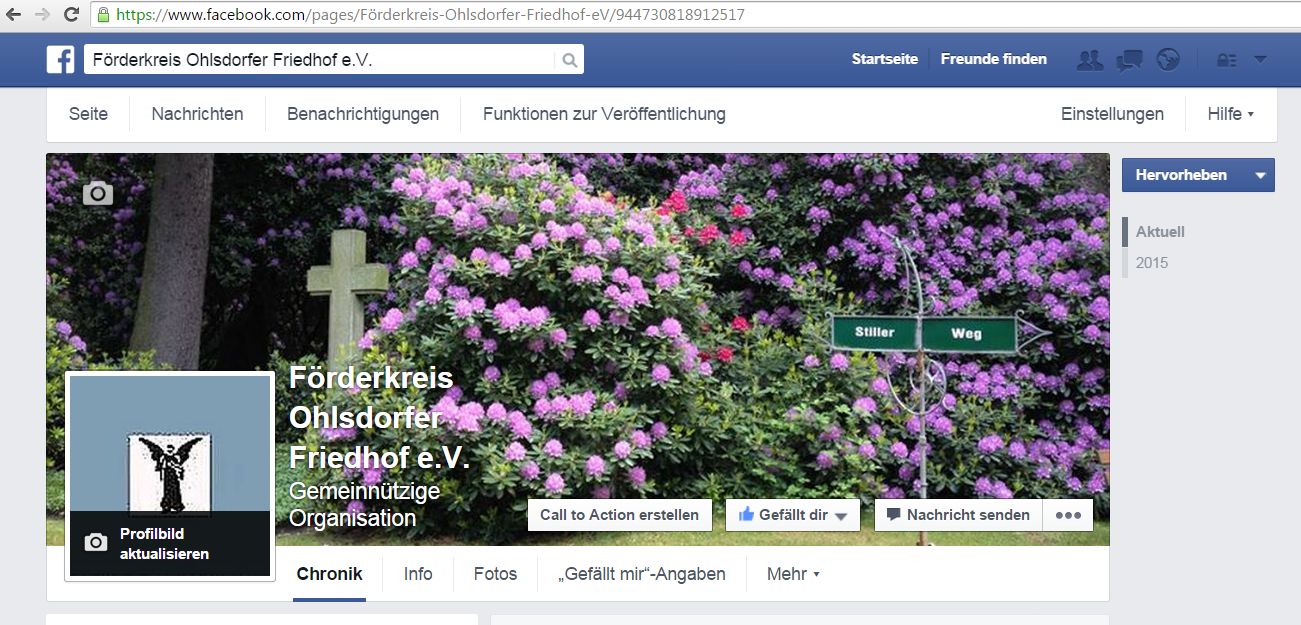The image size is (1301, 625).
Task: Click Call to Action erstellen button
Action: 620,515
